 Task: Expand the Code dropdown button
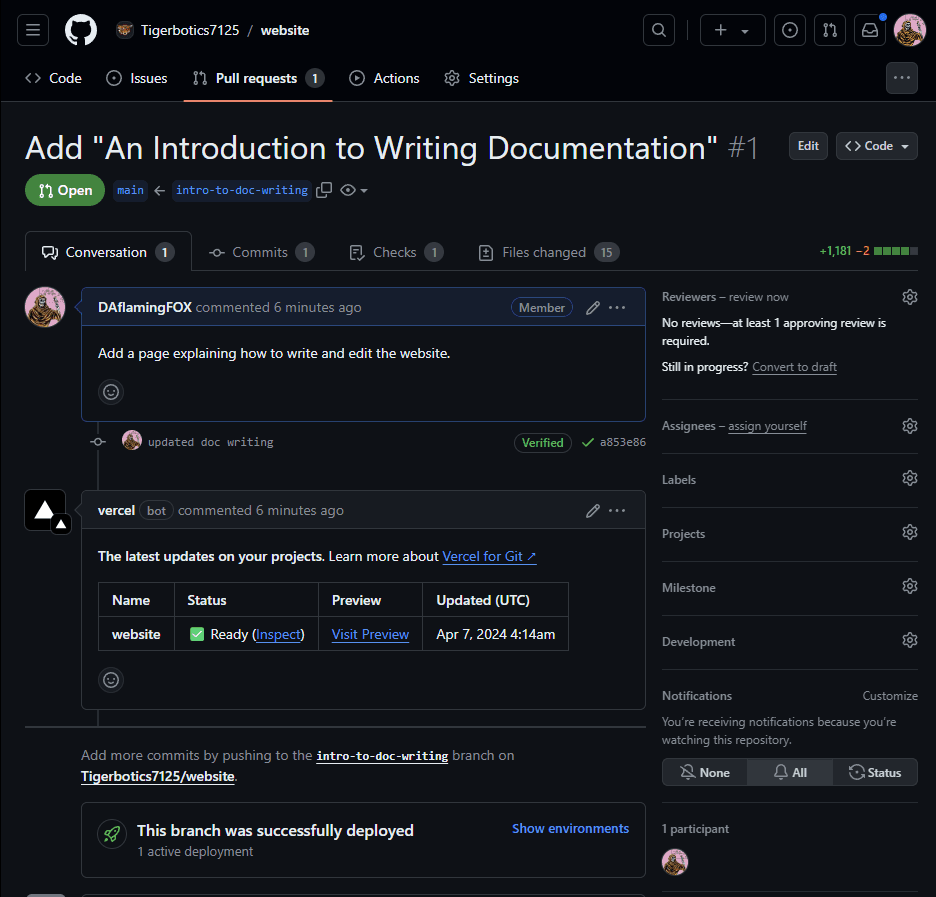[877, 146]
